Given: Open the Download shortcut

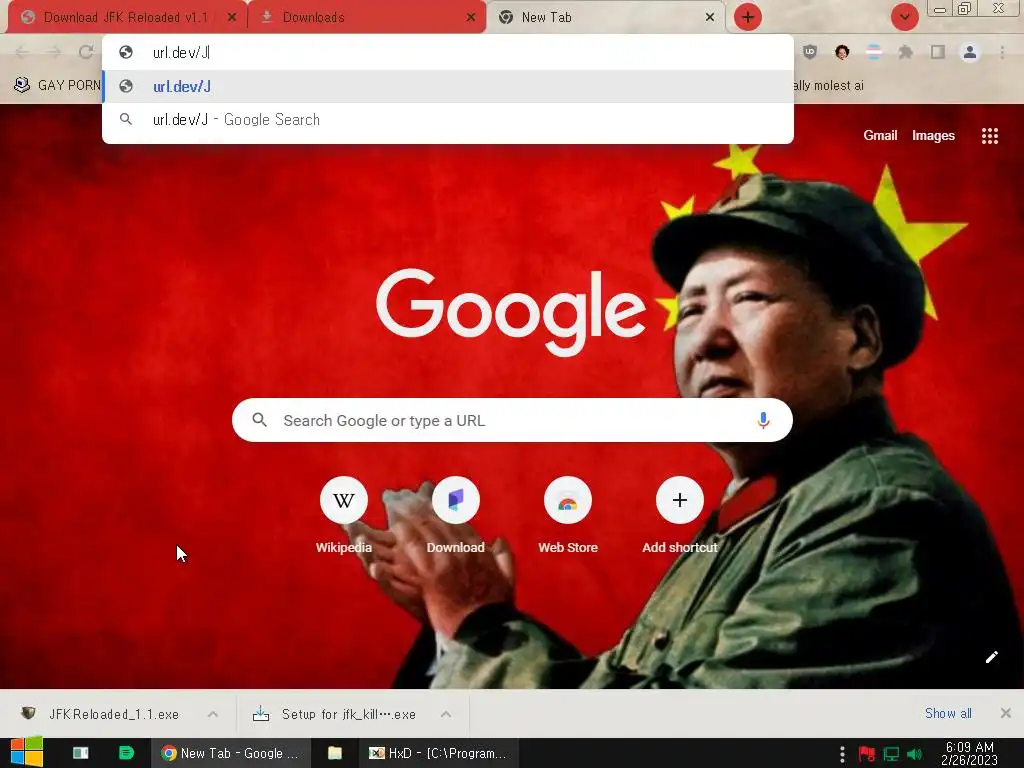Looking at the screenshot, I should coord(456,516).
